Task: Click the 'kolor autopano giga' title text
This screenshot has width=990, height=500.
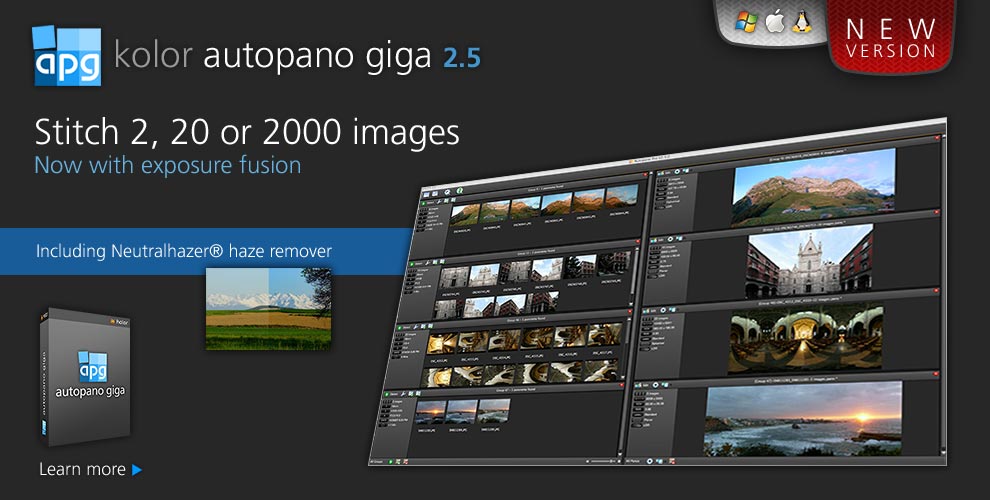Action: [273, 55]
